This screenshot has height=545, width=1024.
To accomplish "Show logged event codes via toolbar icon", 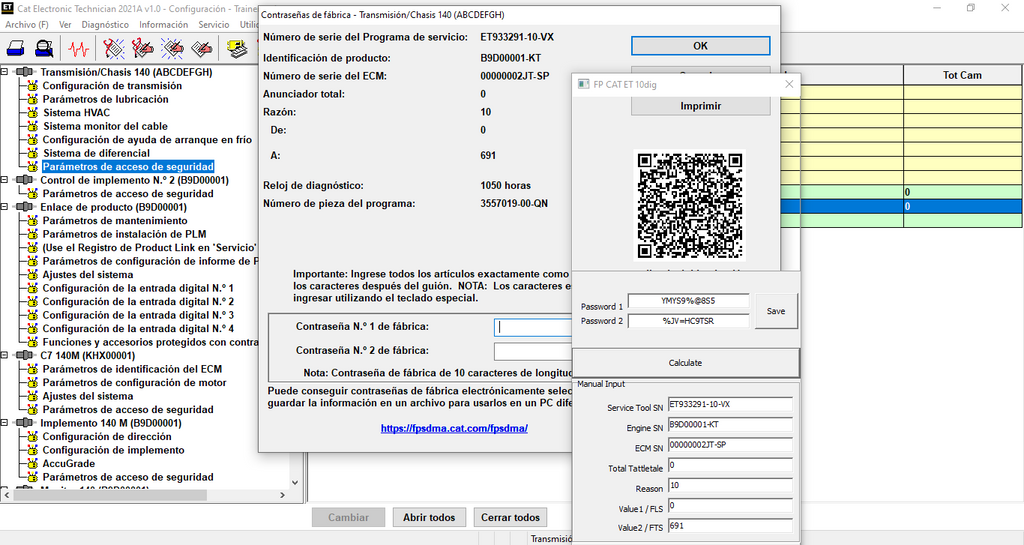I will point(202,48).
